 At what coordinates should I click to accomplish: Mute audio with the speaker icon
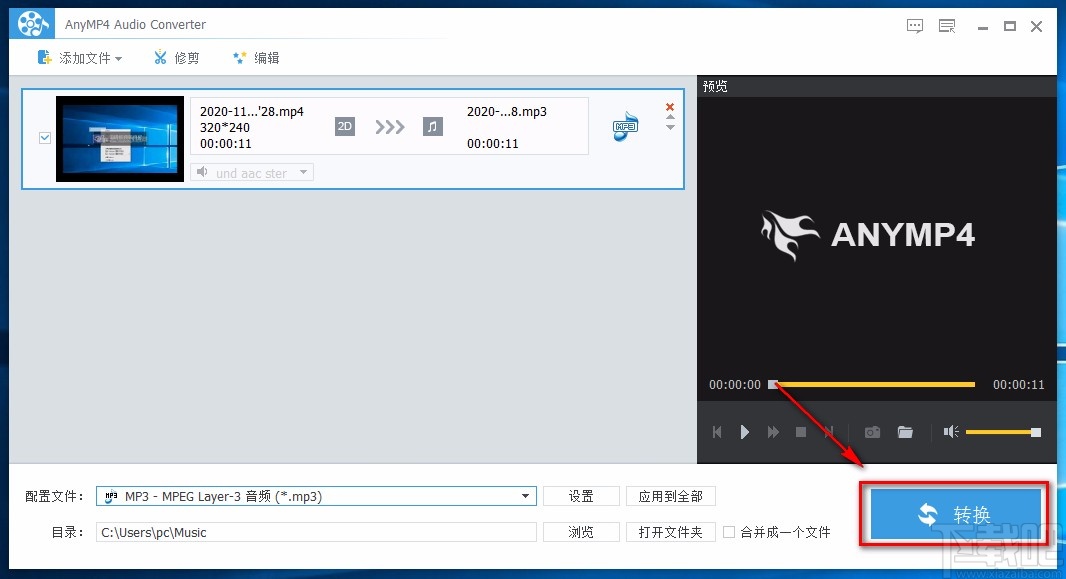(950, 432)
